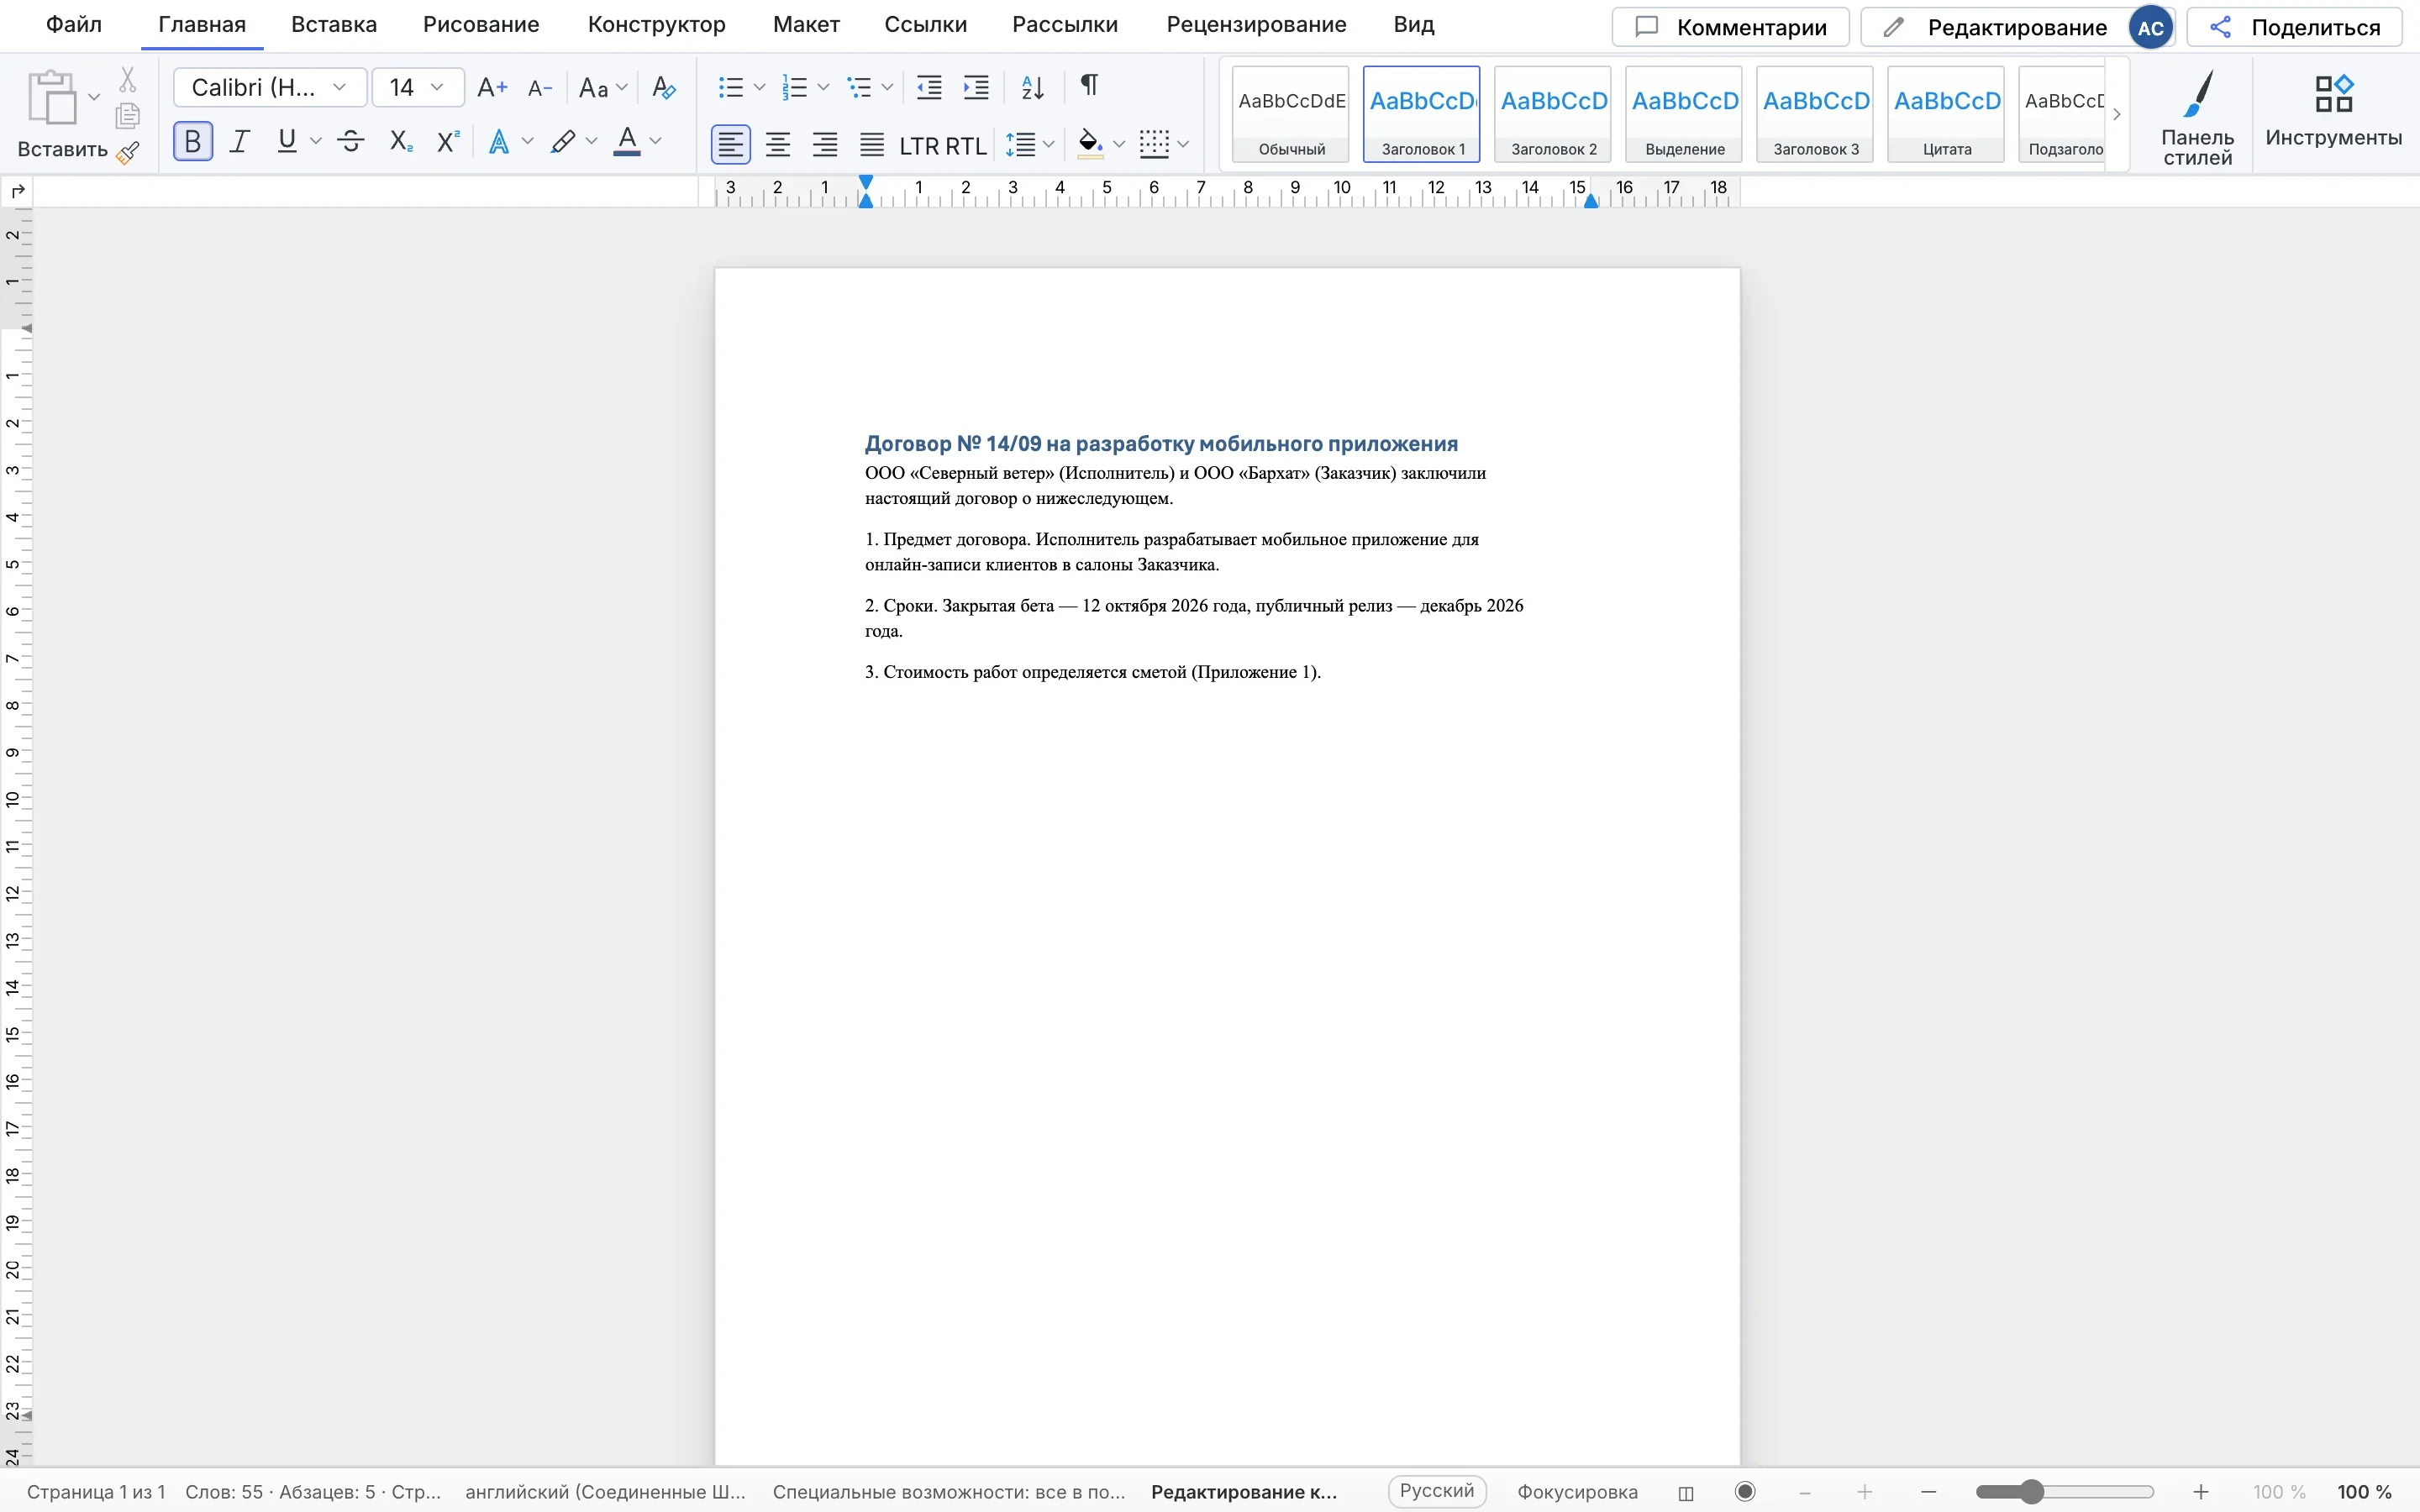This screenshot has height=1512, width=2420.
Task: Toggle the paragraph marks pilcrow icon
Action: click(x=1090, y=86)
